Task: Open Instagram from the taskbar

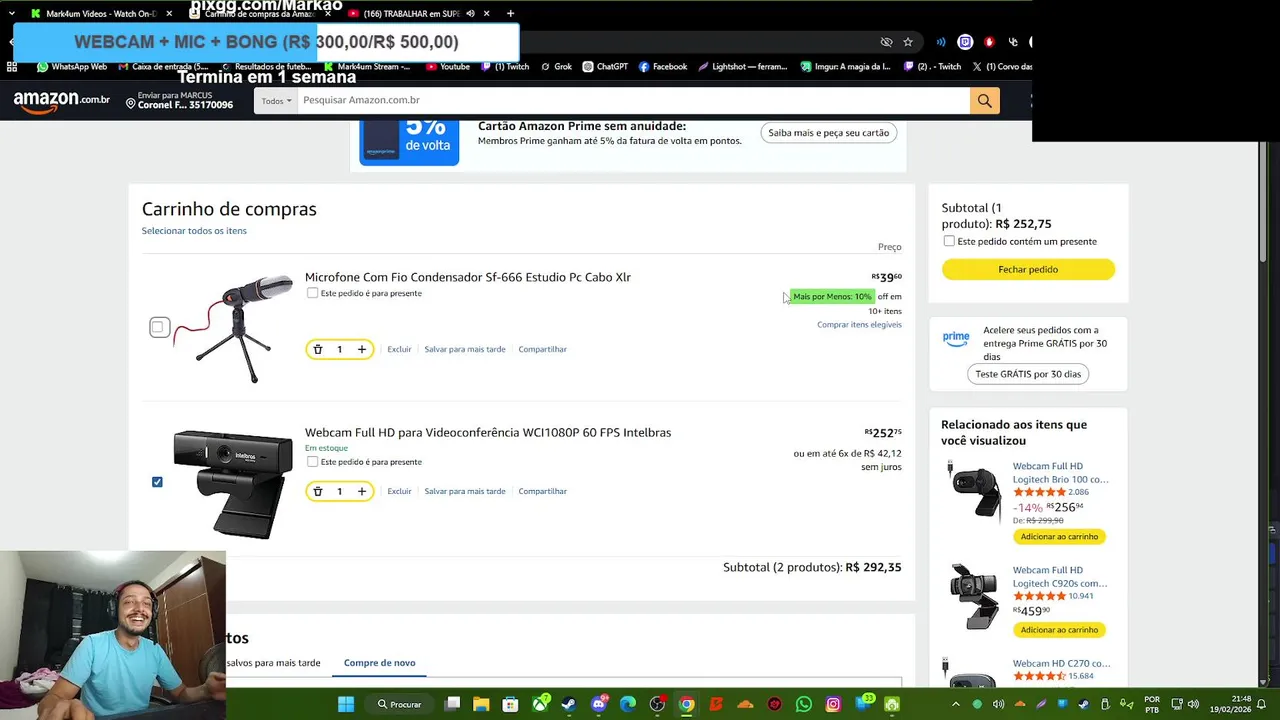Action: (833, 704)
